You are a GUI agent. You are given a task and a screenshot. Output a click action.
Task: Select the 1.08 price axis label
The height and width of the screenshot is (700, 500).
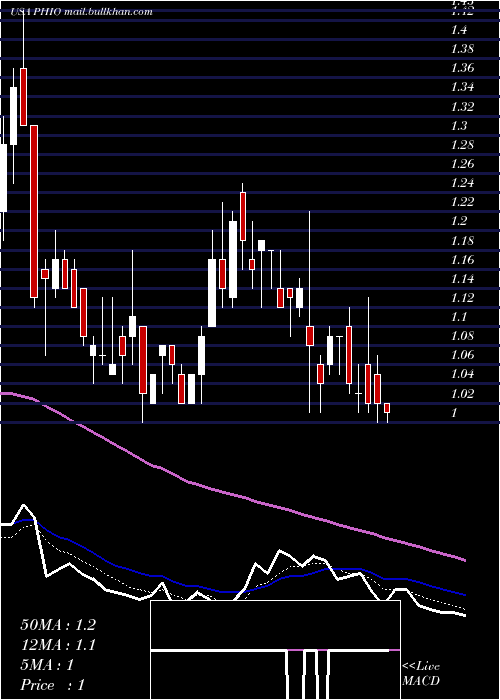[x=462, y=336]
